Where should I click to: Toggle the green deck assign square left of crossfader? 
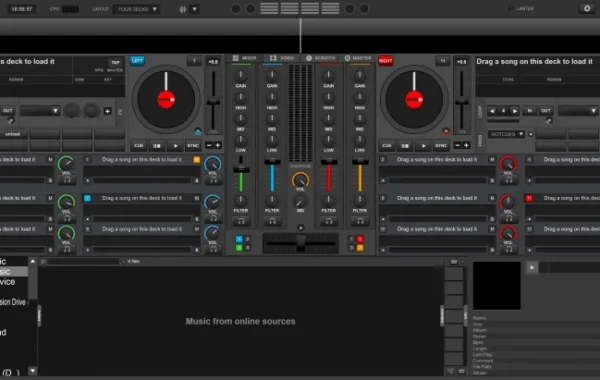pyautogui.click(x=239, y=248)
